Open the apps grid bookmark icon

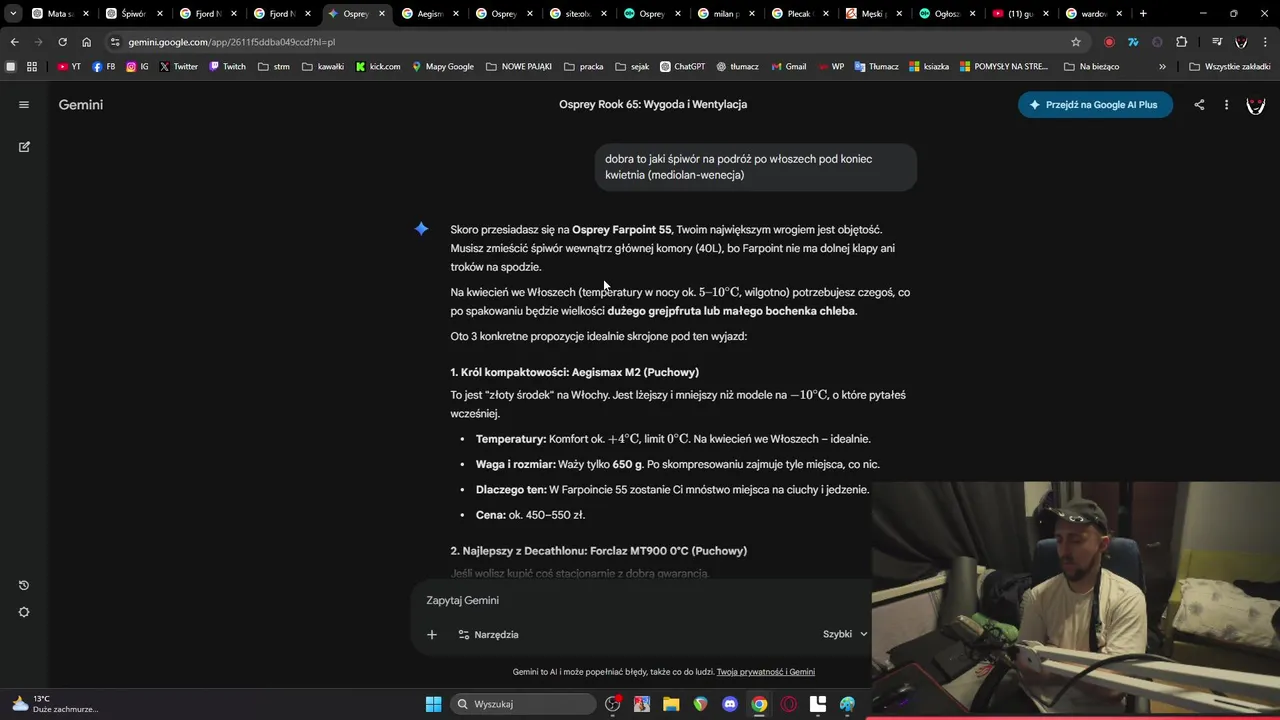[32, 66]
